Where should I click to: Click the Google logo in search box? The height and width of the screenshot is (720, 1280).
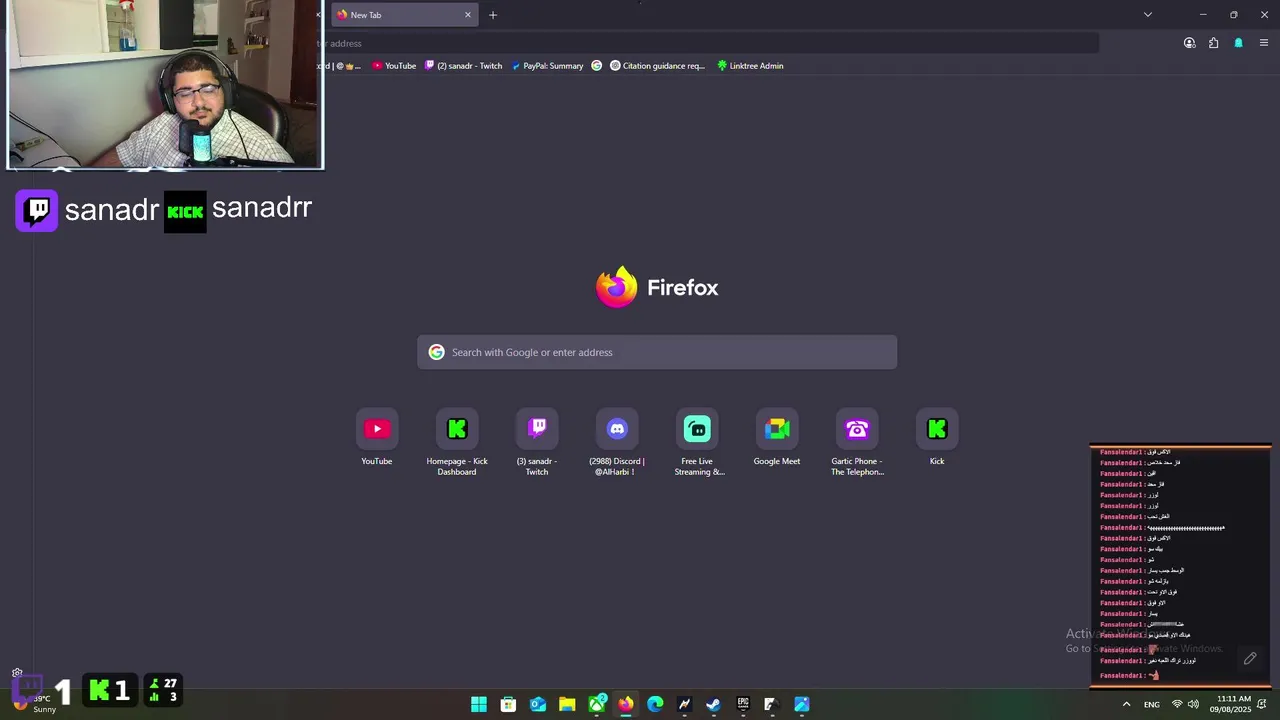[436, 352]
